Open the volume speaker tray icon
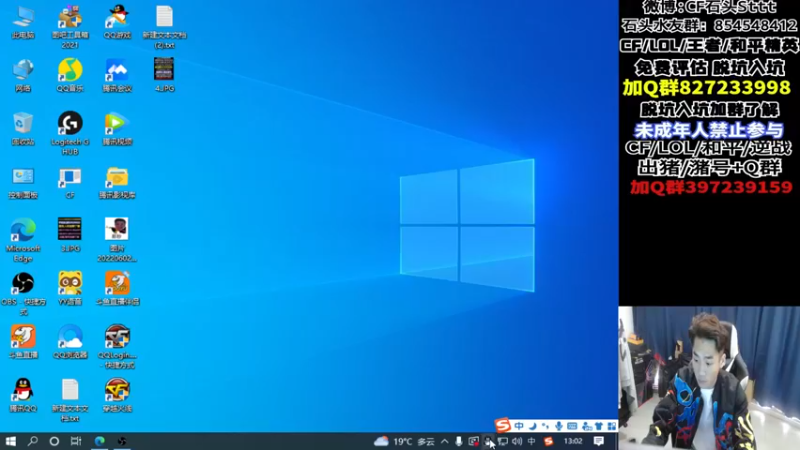This screenshot has width=800, height=450. pos(517,441)
